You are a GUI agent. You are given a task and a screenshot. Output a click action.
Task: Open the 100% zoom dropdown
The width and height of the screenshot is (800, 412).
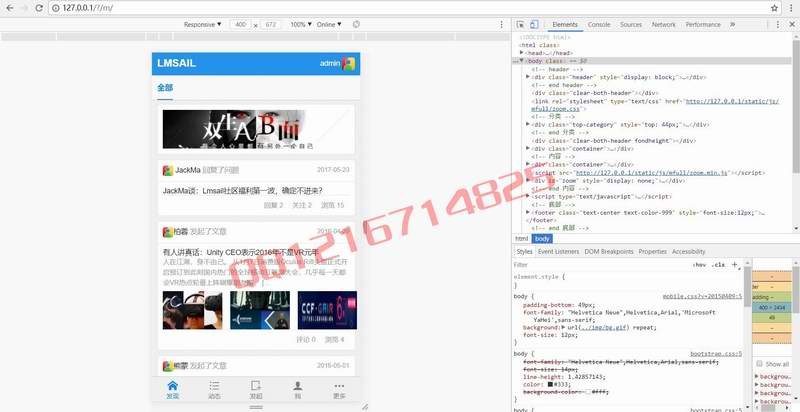tap(301, 24)
